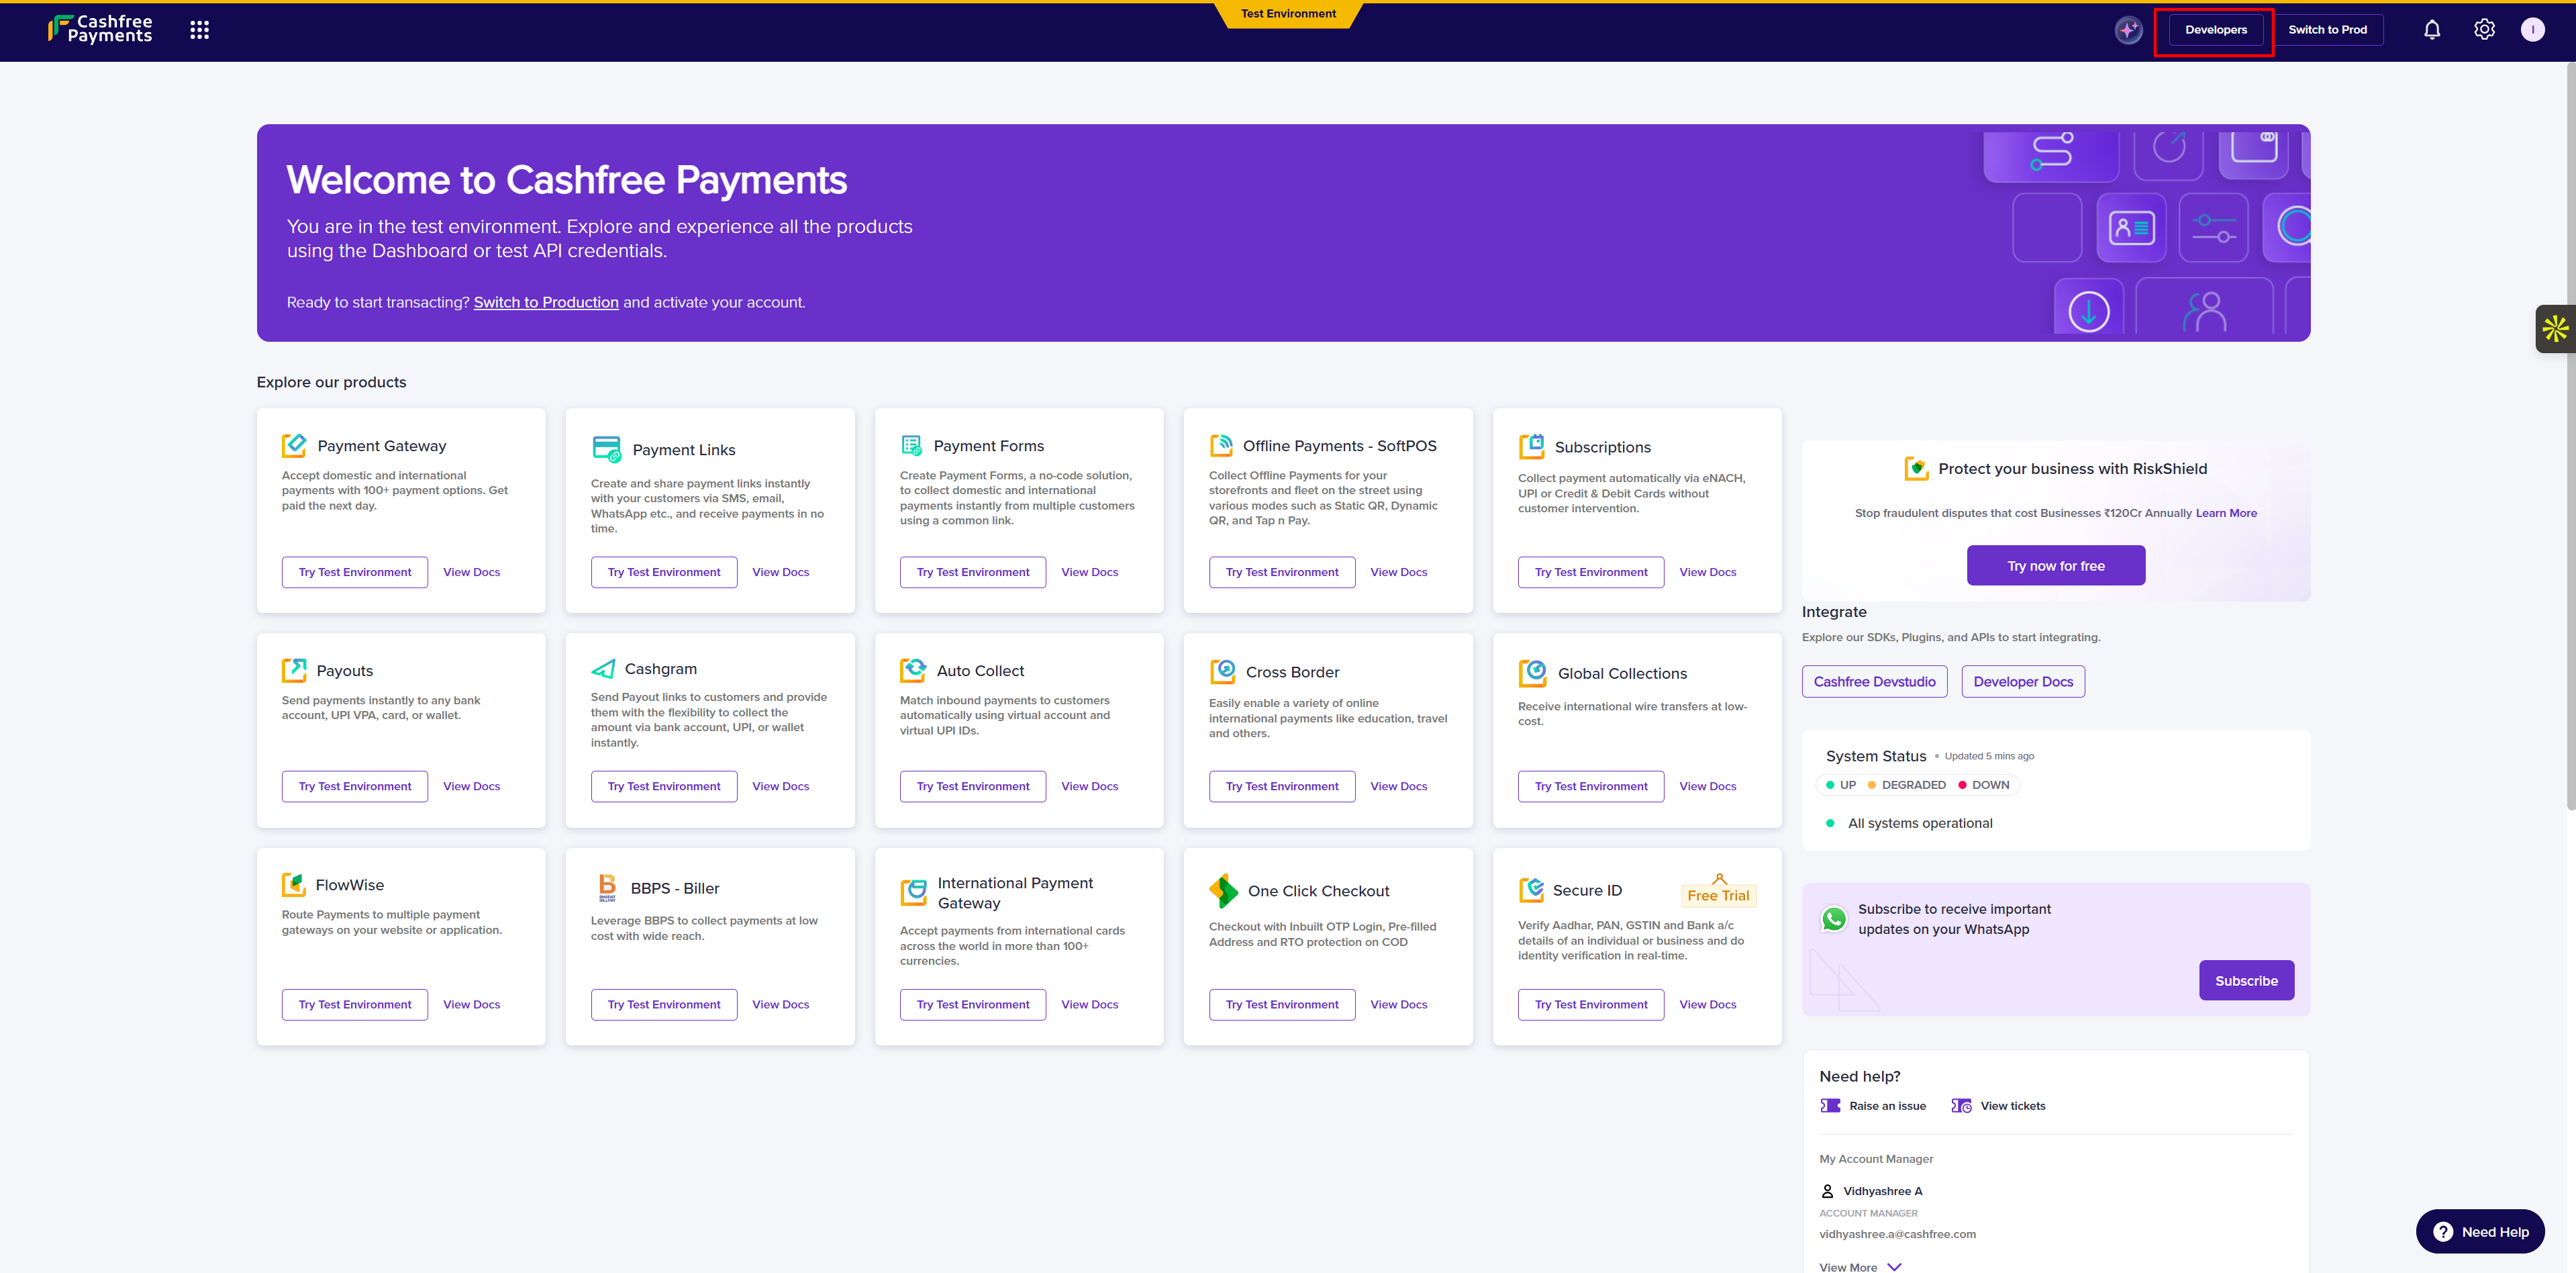This screenshot has height=1273, width=2576.
Task: Click the WhatsApp icon
Action: (1833, 919)
